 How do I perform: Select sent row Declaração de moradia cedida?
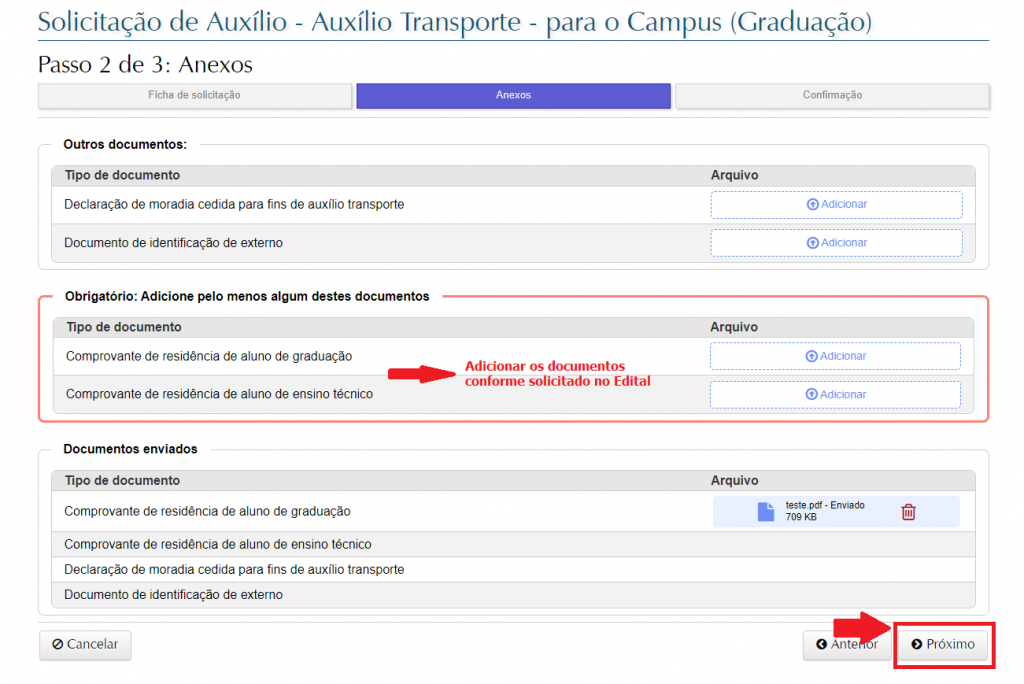[234, 569]
